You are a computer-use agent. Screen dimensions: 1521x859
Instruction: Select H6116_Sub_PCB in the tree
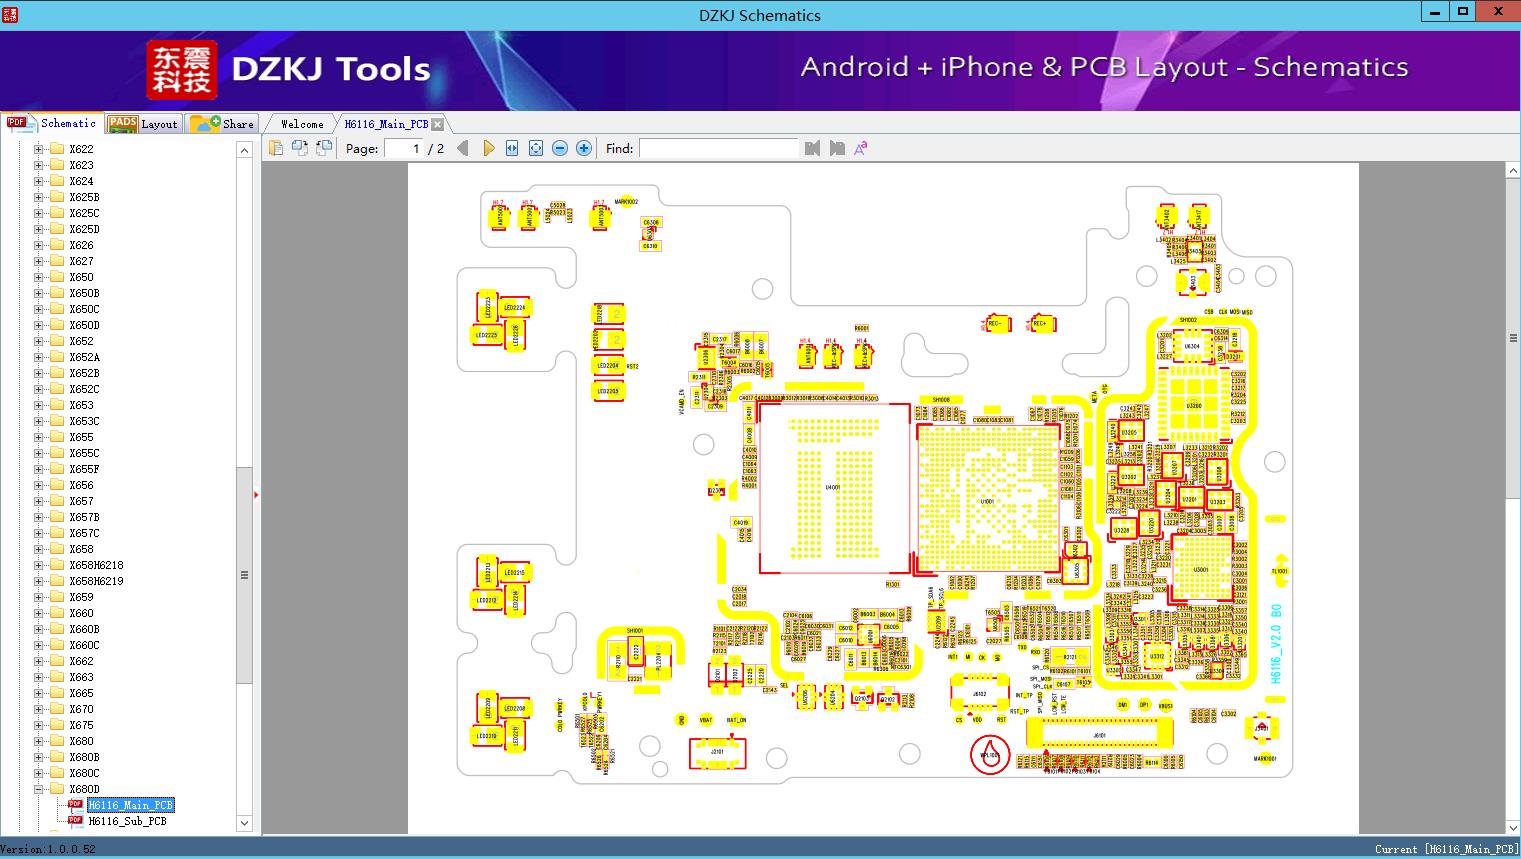(x=127, y=821)
